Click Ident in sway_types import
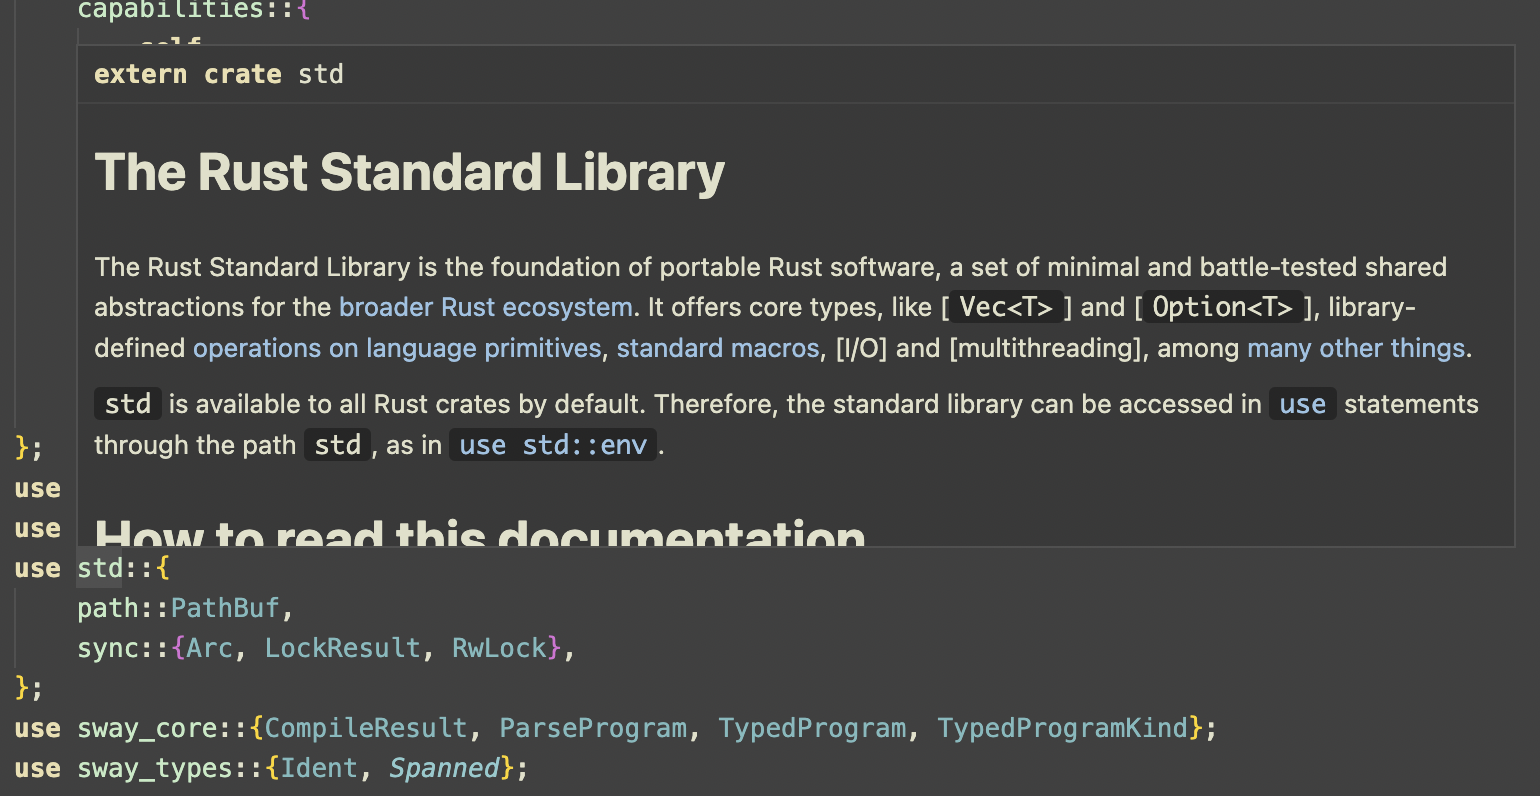The width and height of the screenshot is (1540, 796). pos(319,768)
